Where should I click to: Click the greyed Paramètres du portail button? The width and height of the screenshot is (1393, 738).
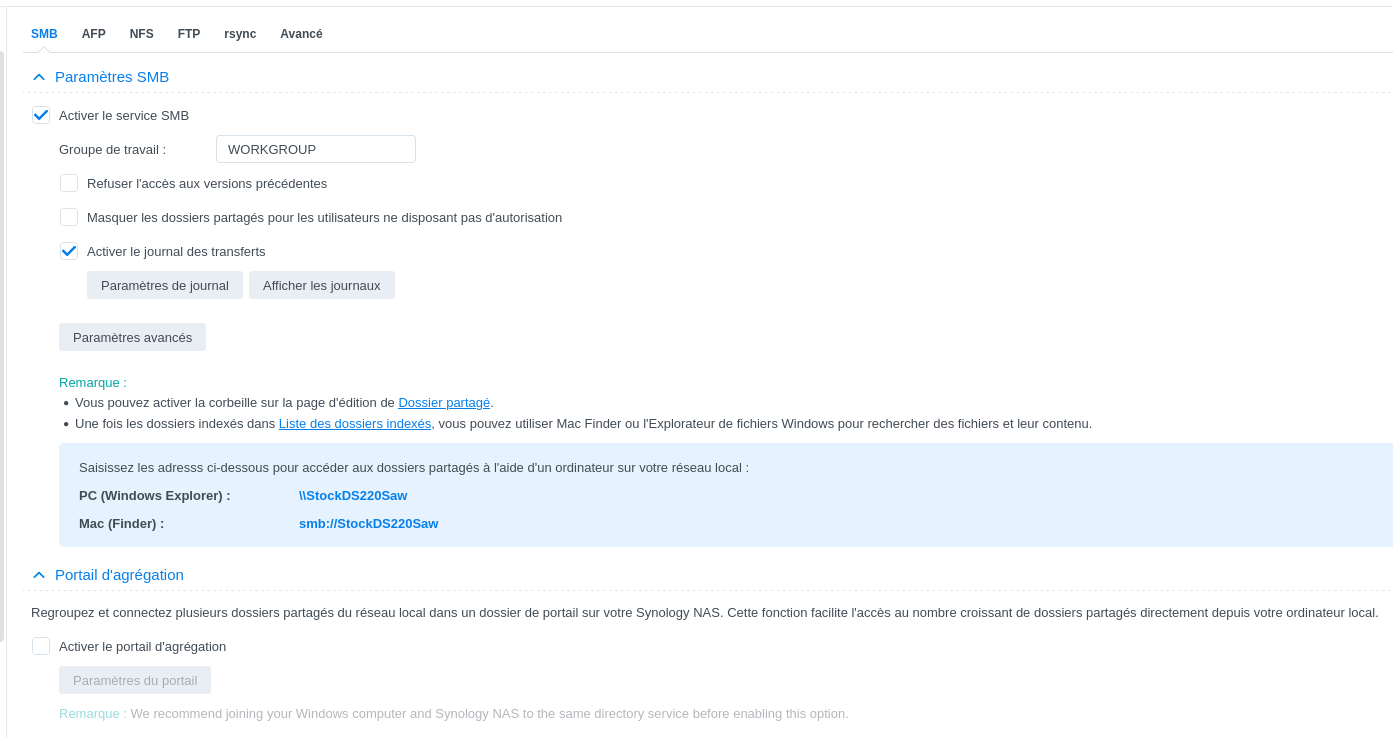click(135, 680)
